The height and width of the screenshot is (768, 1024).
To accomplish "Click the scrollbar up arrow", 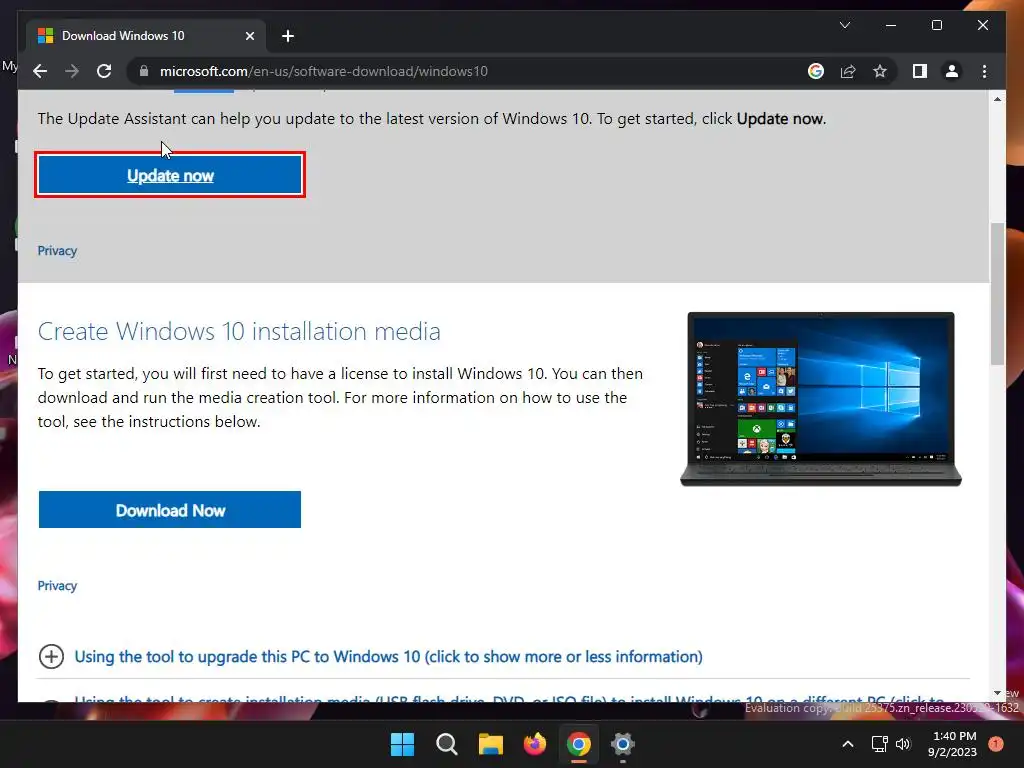I will tap(997, 99).
